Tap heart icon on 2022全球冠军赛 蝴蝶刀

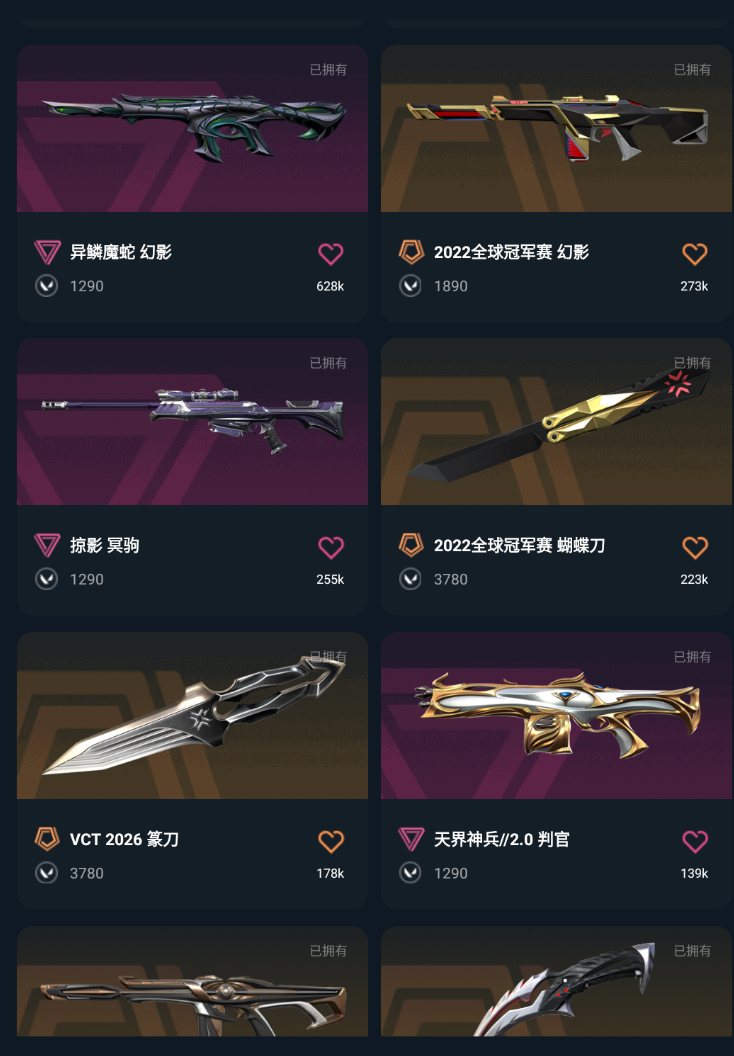click(x=695, y=548)
